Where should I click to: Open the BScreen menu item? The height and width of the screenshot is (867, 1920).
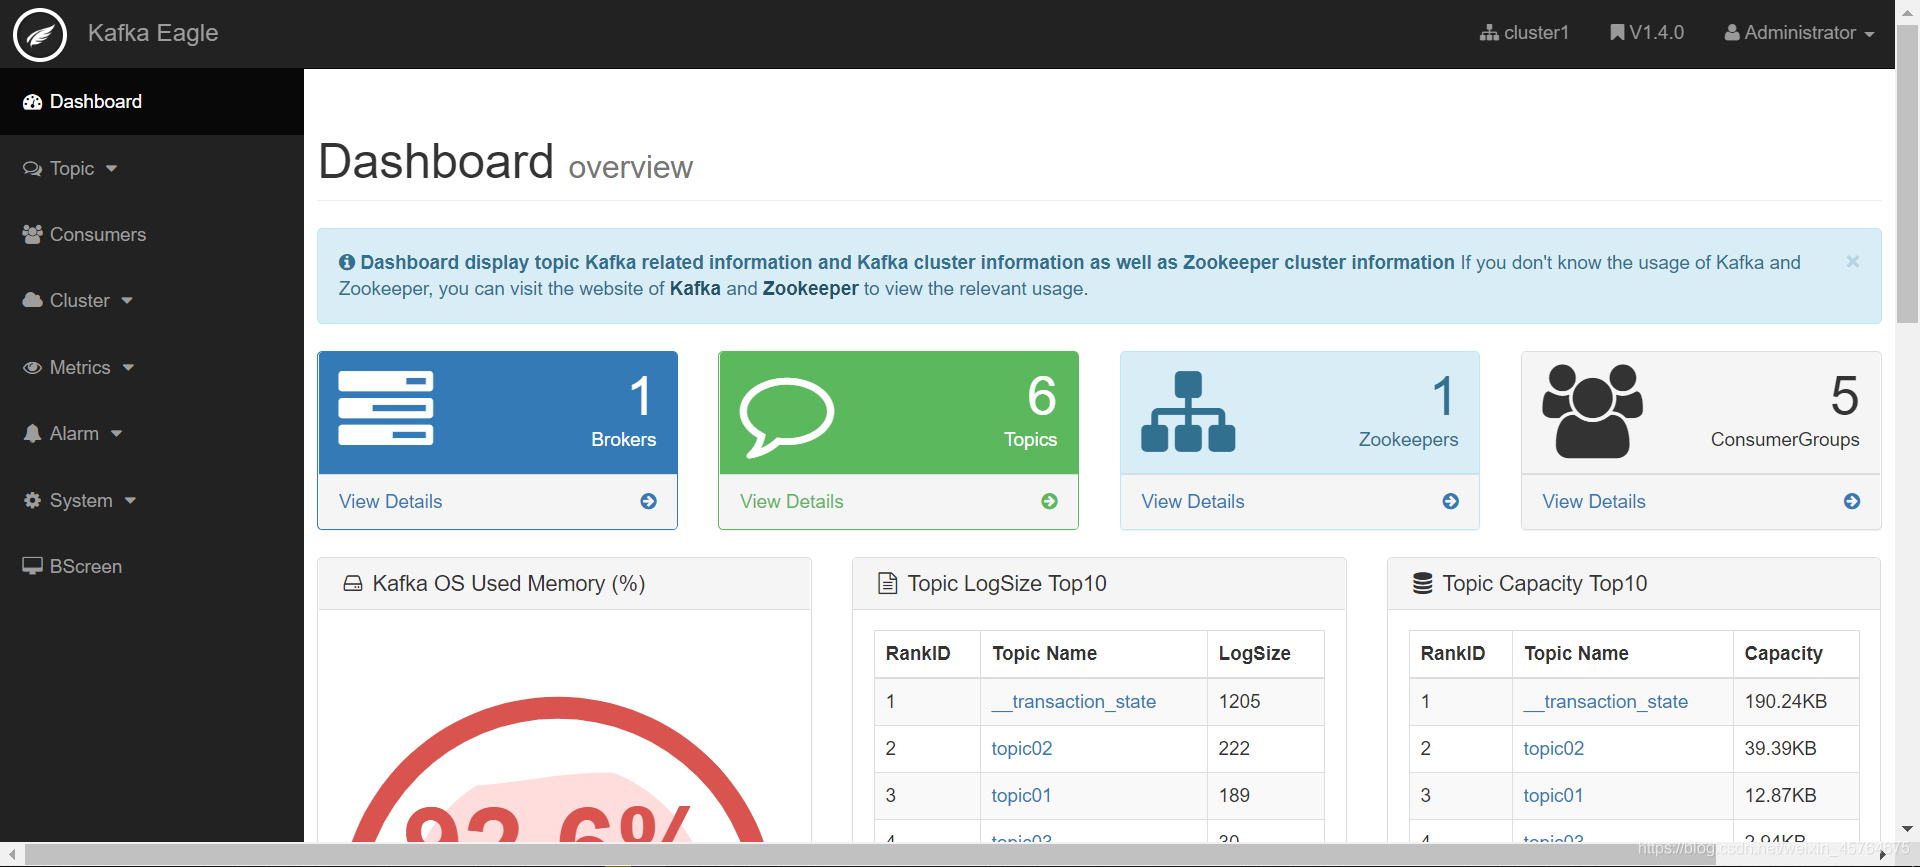pyautogui.click(x=152, y=567)
